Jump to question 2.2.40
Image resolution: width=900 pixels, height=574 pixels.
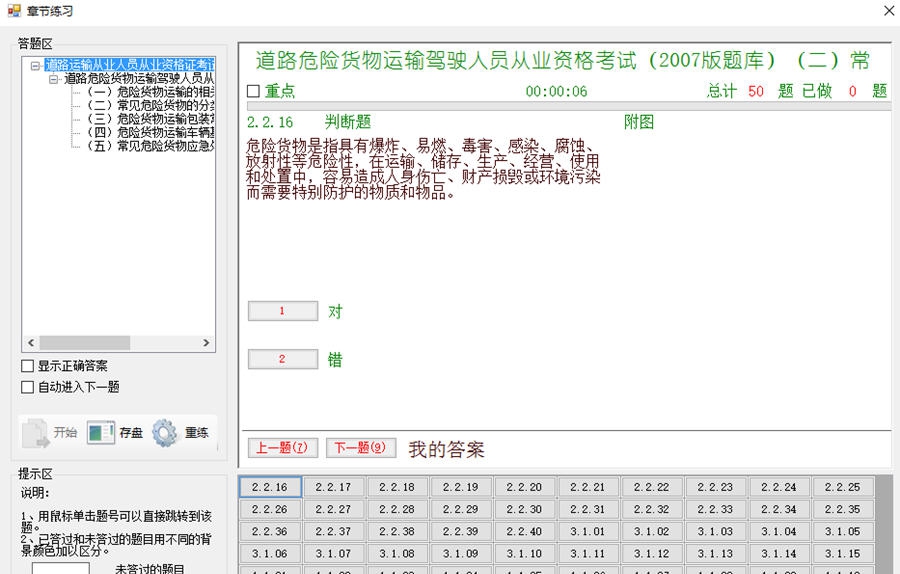click(x=525, y=532)
